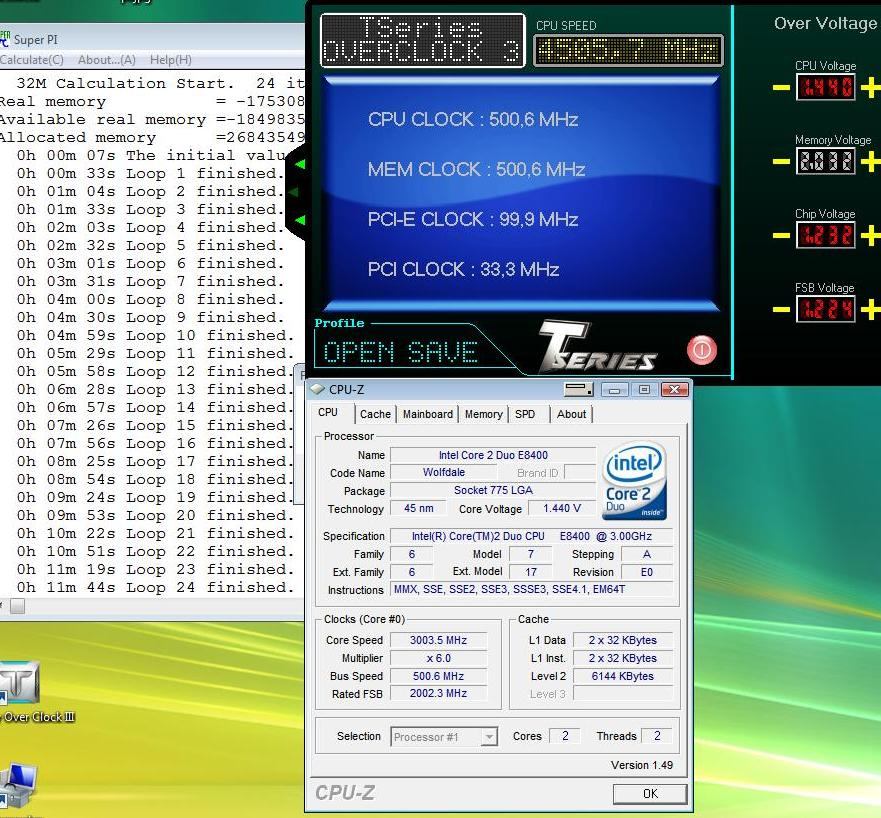Screen dimensions: 881x818
Task: Increase FSB Voltage with plus button
Action: 870,309
